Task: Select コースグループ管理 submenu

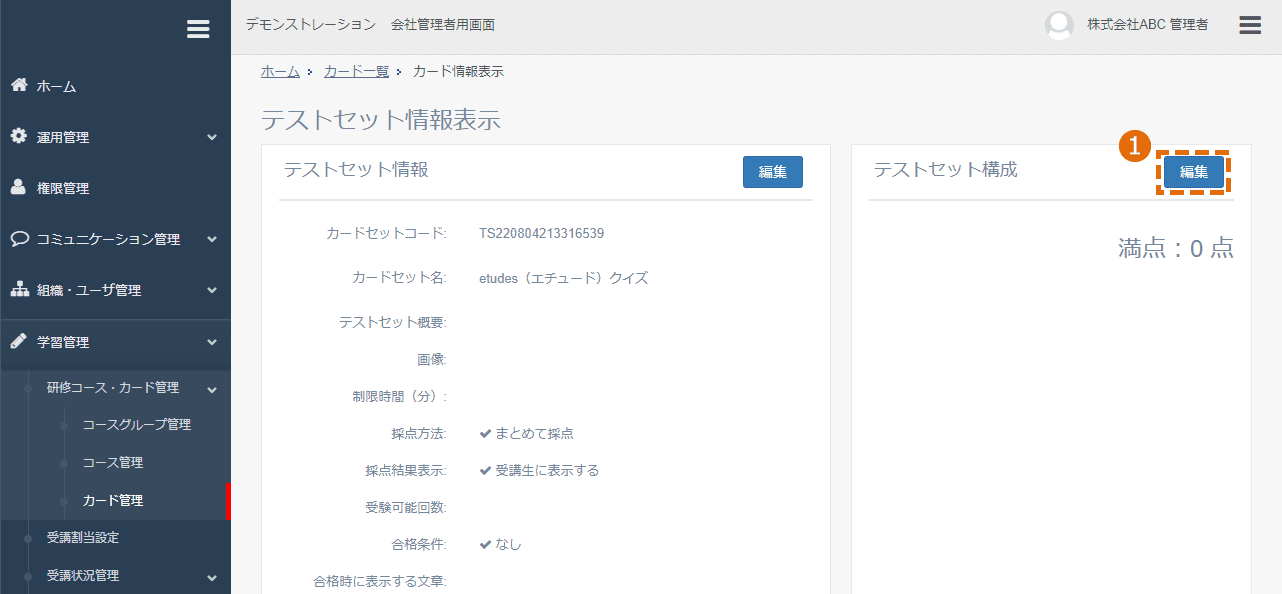Action: coord(137,424)
